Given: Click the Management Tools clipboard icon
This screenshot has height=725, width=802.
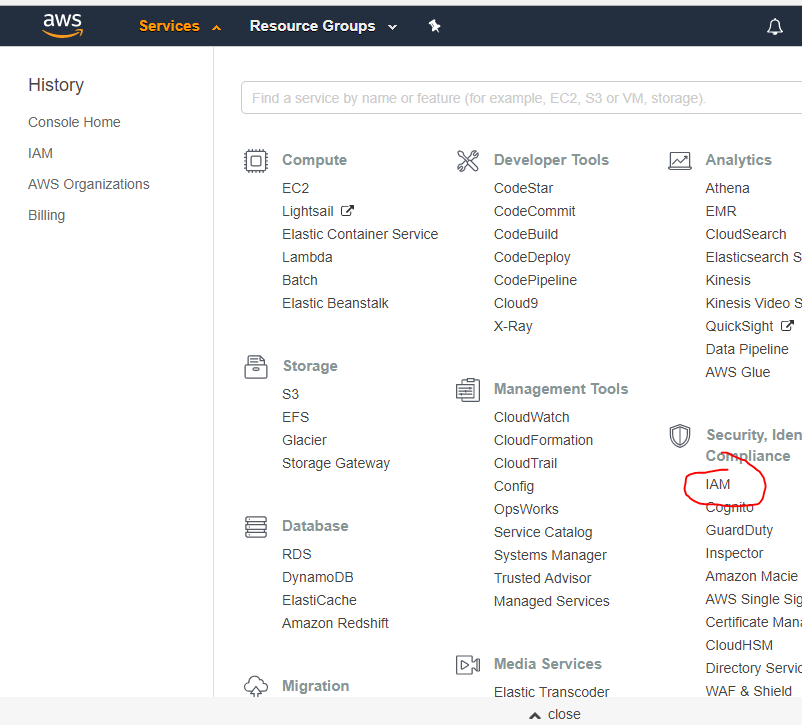Looking at the screenshot, I should [x=467, y=390].
